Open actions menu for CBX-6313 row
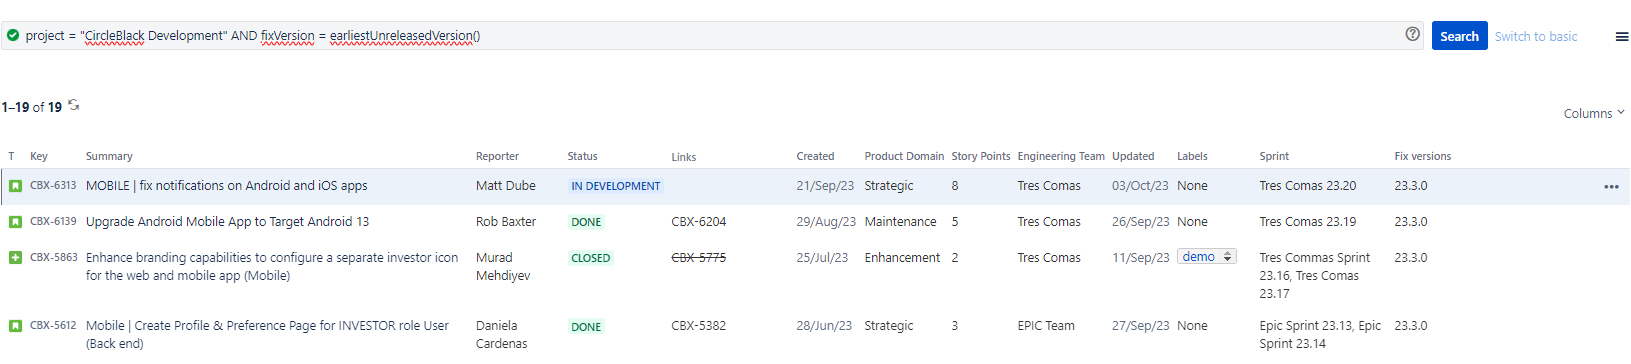 (1611, 187)
